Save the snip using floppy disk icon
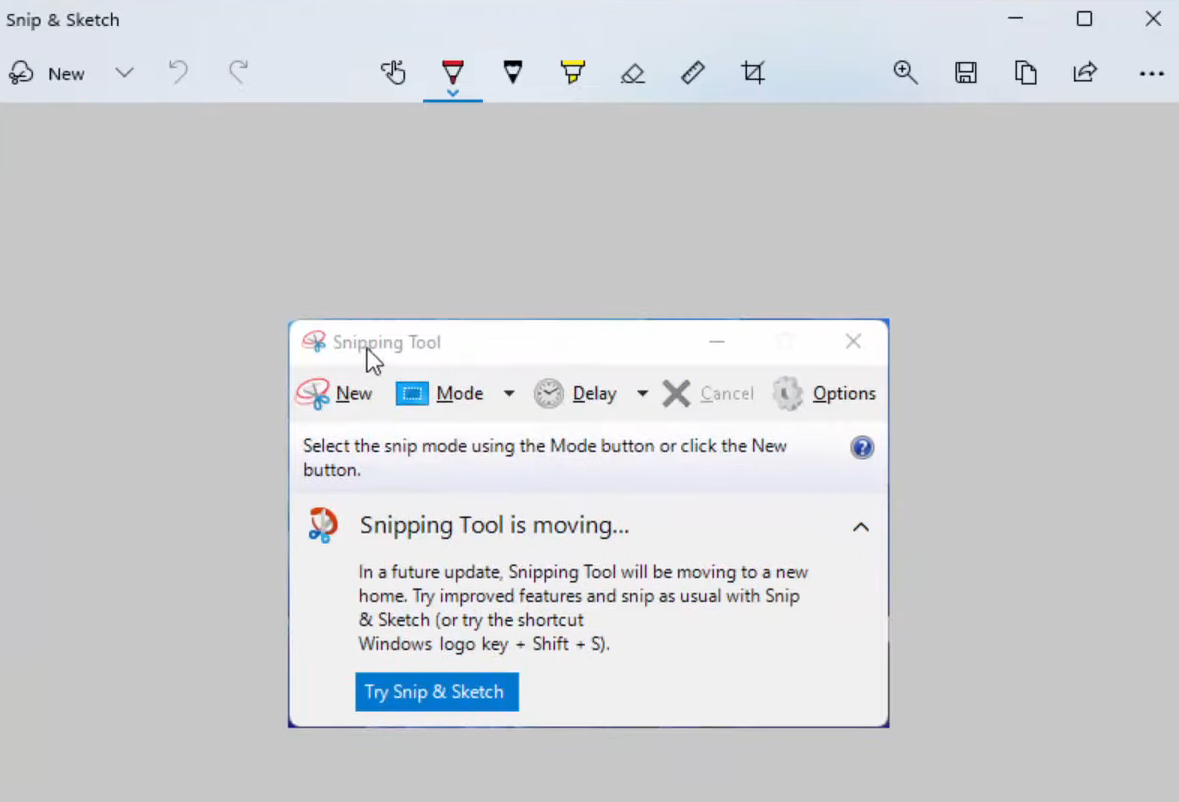This screenshot has width=1179, height=802. click(965, 73)
